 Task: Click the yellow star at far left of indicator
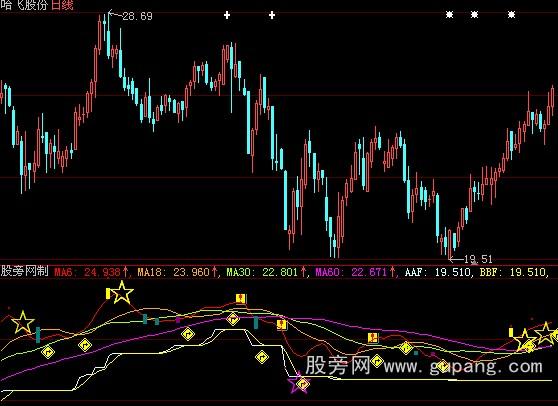coord(23,322)
